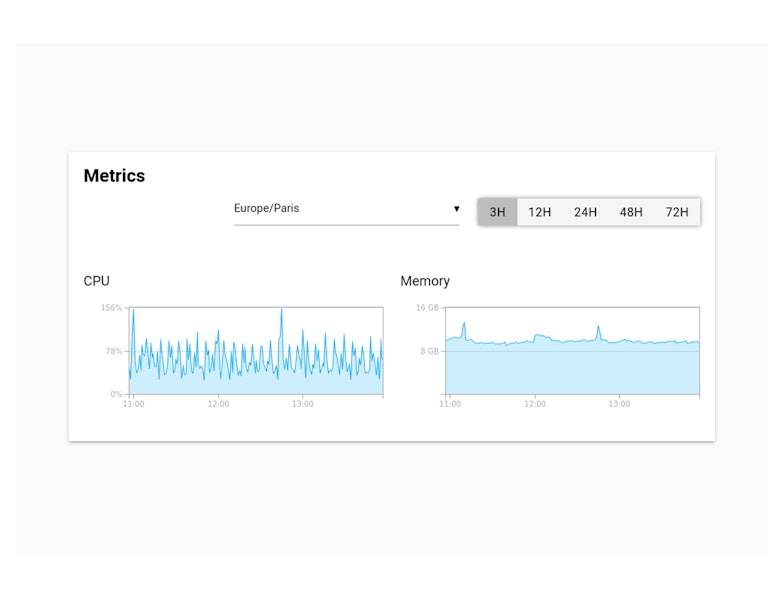Select the 3H time range
Viewport: 784px width, 596px height.
tap(497, 212)
